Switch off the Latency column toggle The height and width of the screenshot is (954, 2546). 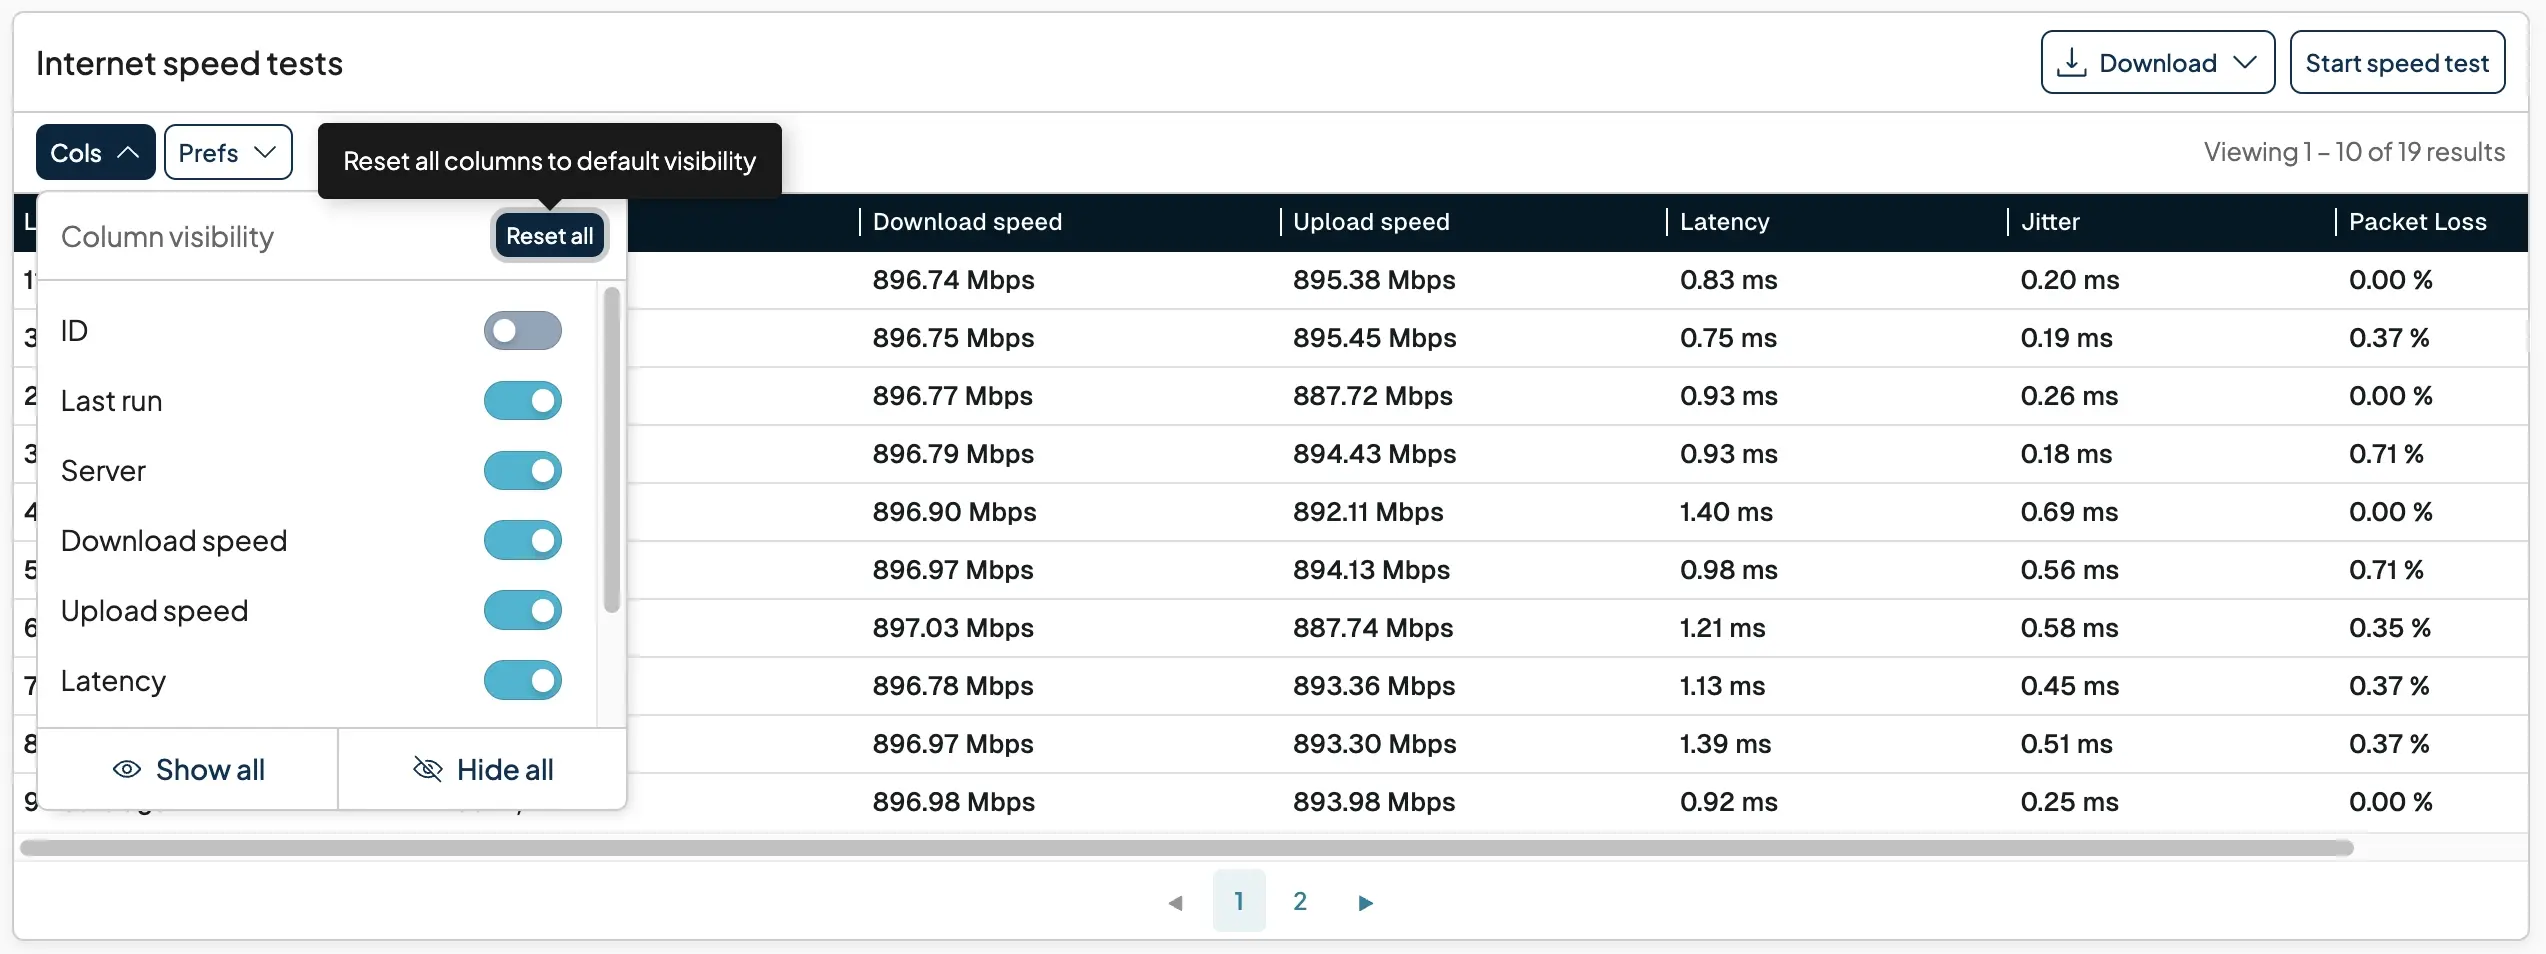(522, 681)
